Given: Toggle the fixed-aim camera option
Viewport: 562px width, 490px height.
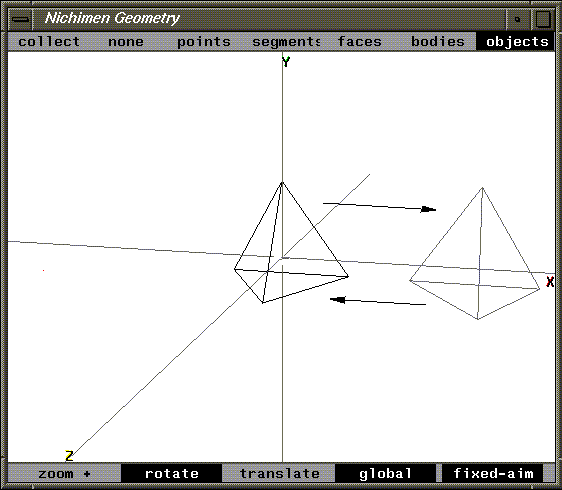Looking at the screenshot, I should click(493, 474).
